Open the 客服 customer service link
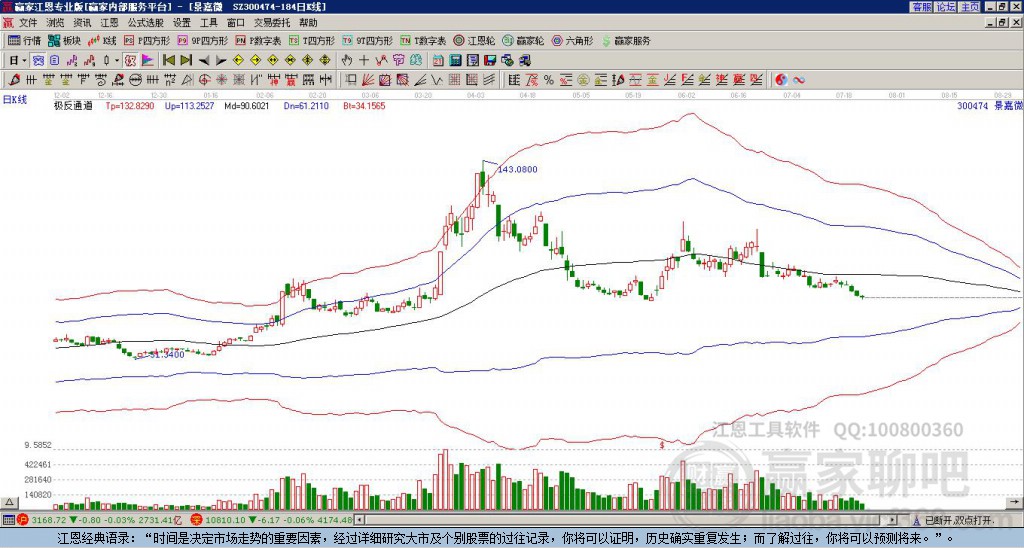 click(921, 7)
